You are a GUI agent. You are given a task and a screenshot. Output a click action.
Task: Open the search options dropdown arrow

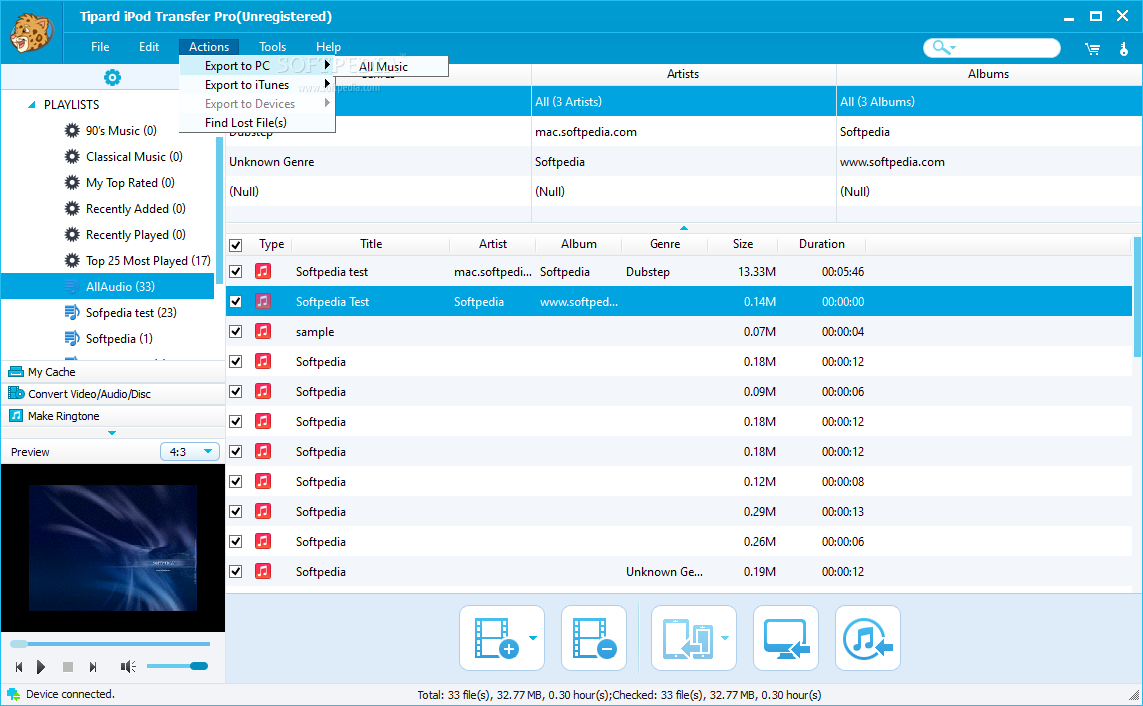(953, 48)
